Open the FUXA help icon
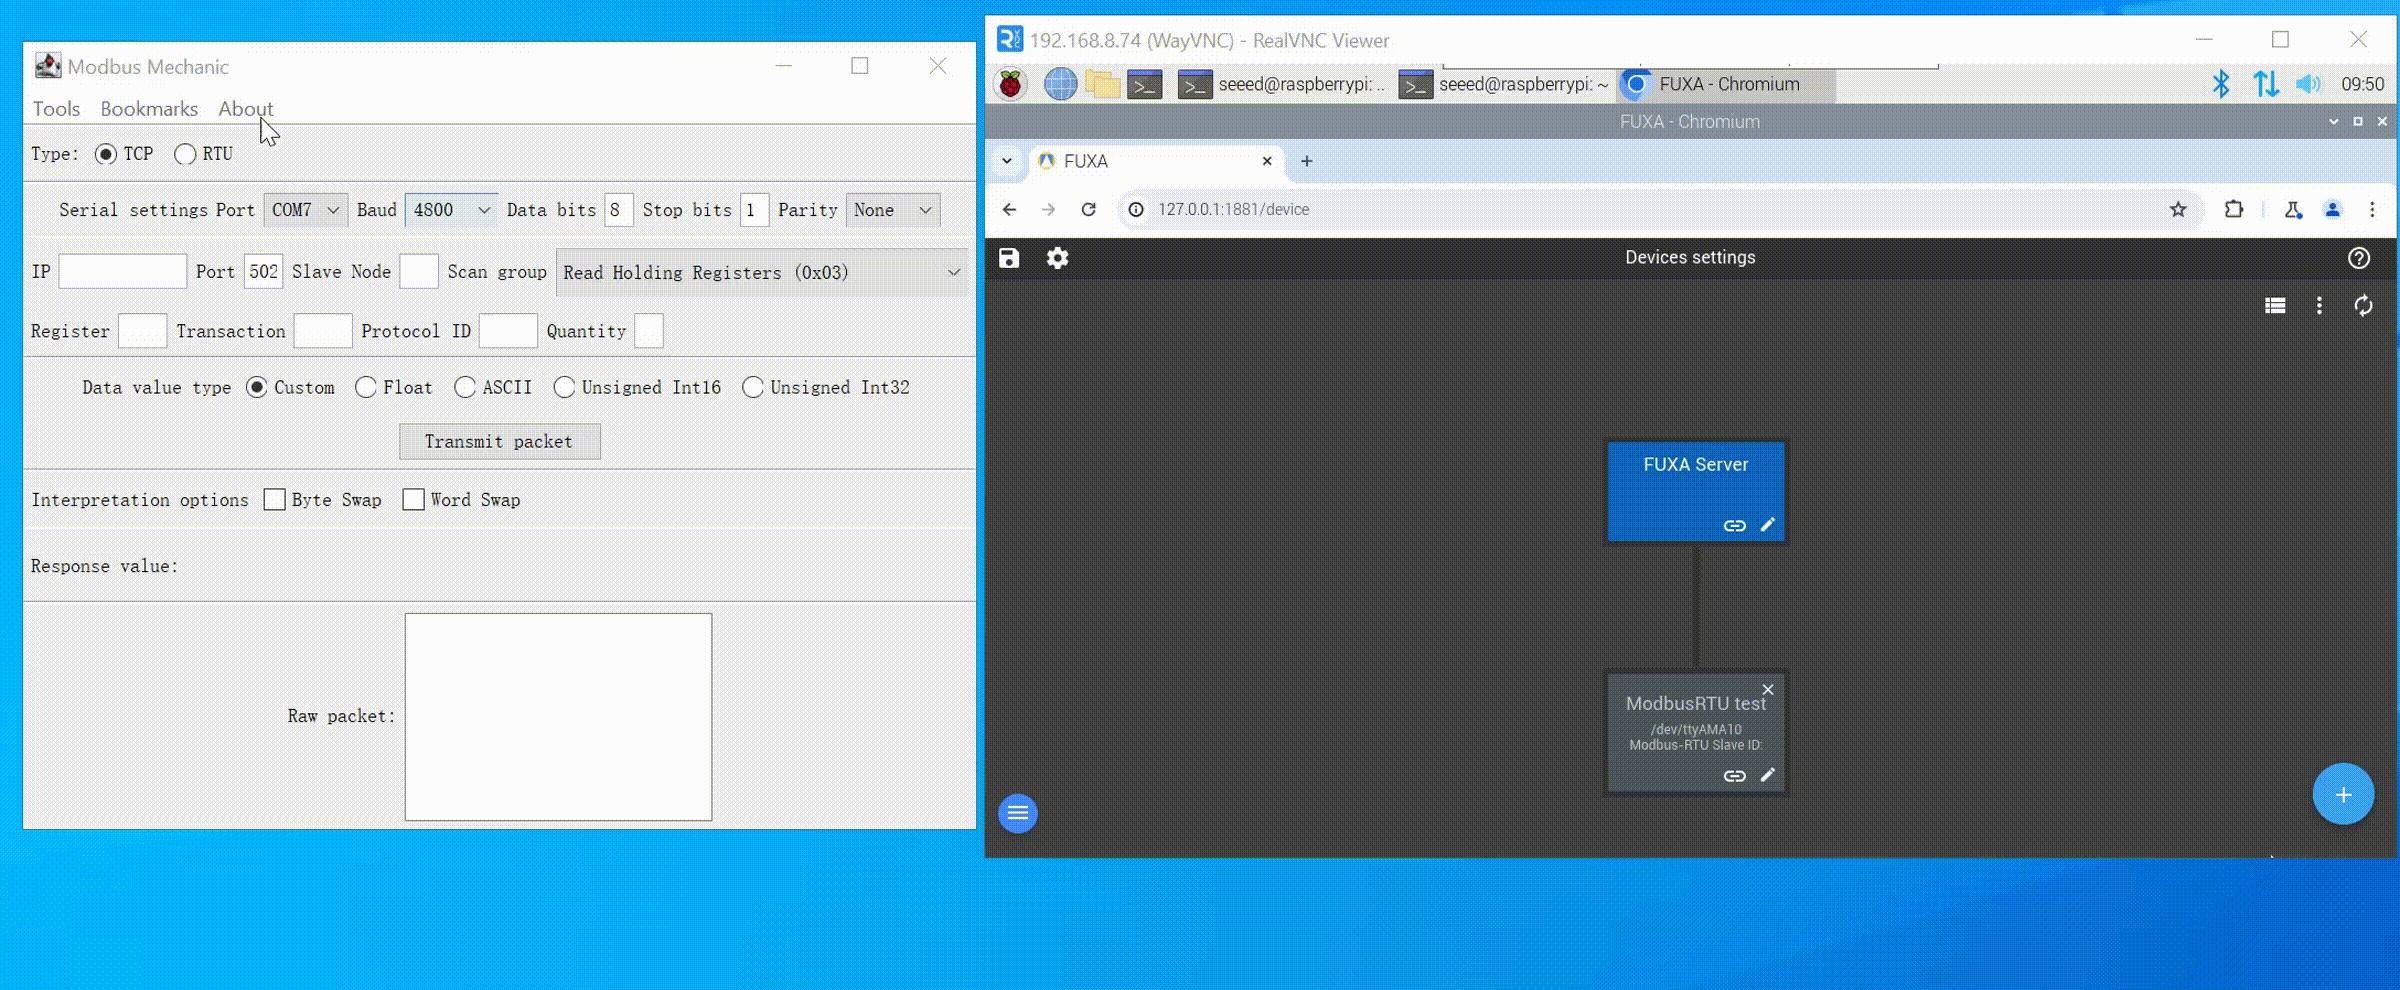 coord(2359,258)
